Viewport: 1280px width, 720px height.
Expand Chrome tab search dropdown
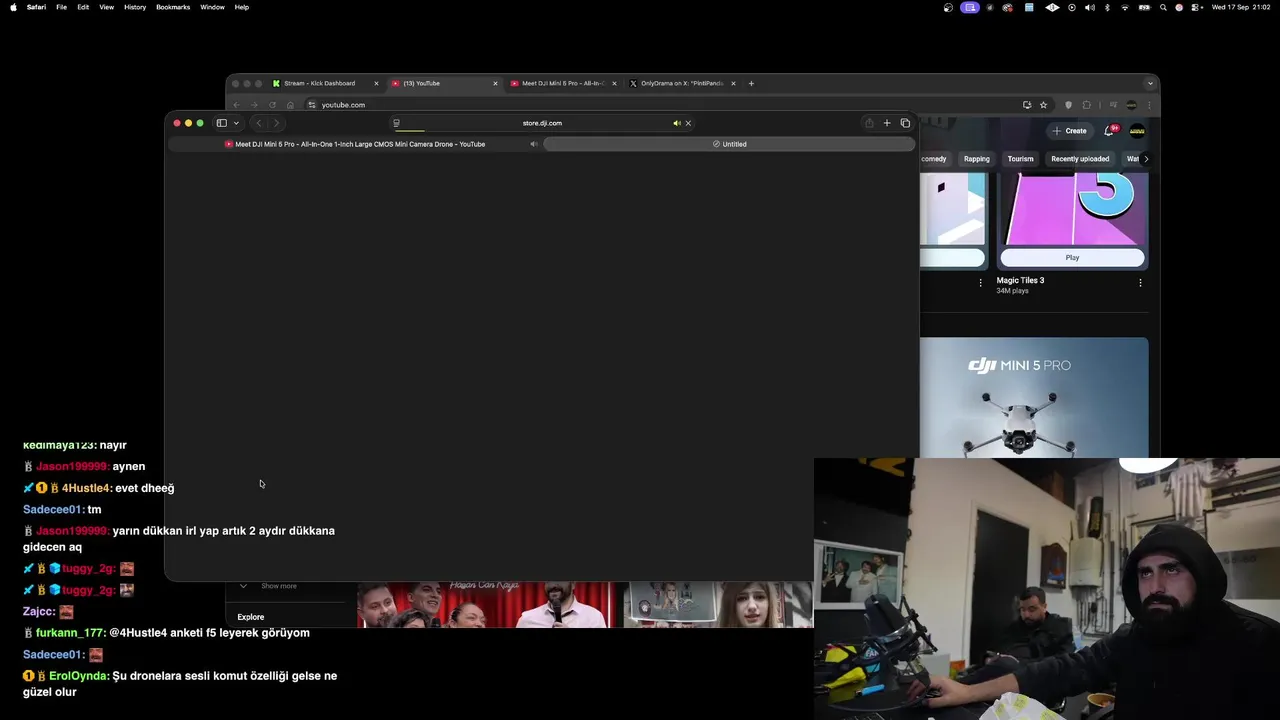[x=1151, y=83]
